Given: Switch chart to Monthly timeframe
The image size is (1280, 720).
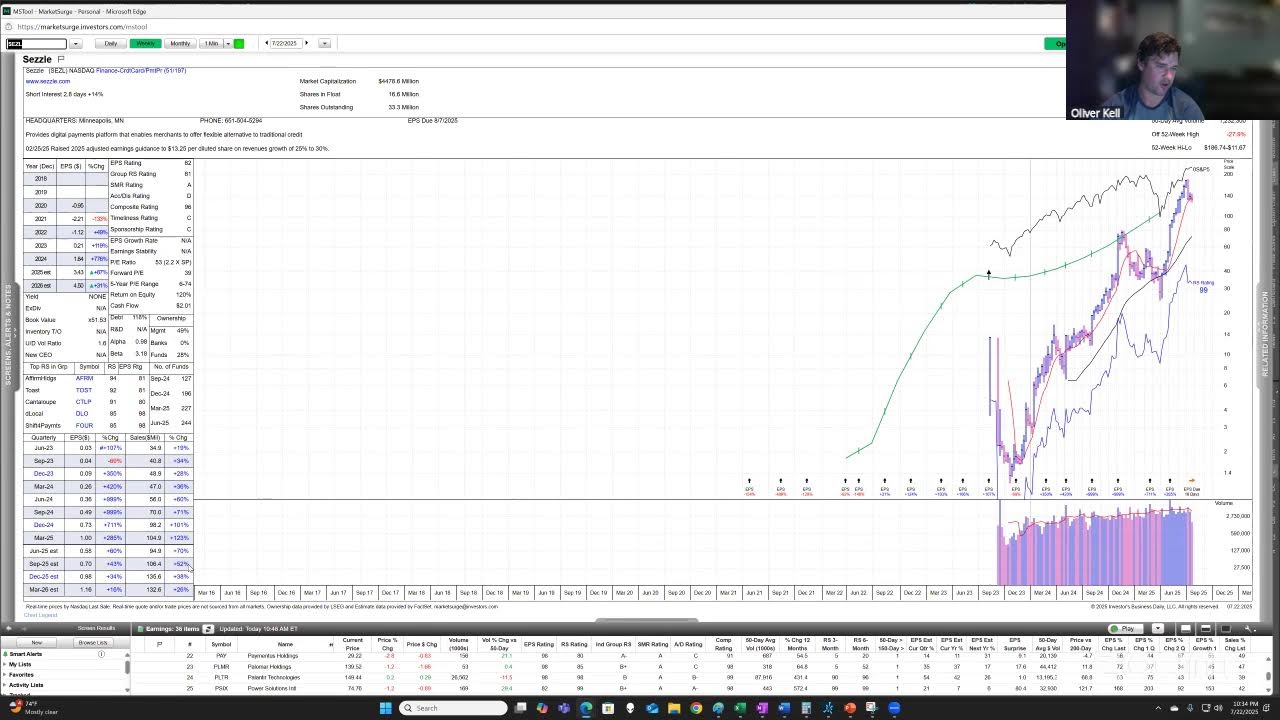Looking at the screenshot, I should [x=180, y=43].
